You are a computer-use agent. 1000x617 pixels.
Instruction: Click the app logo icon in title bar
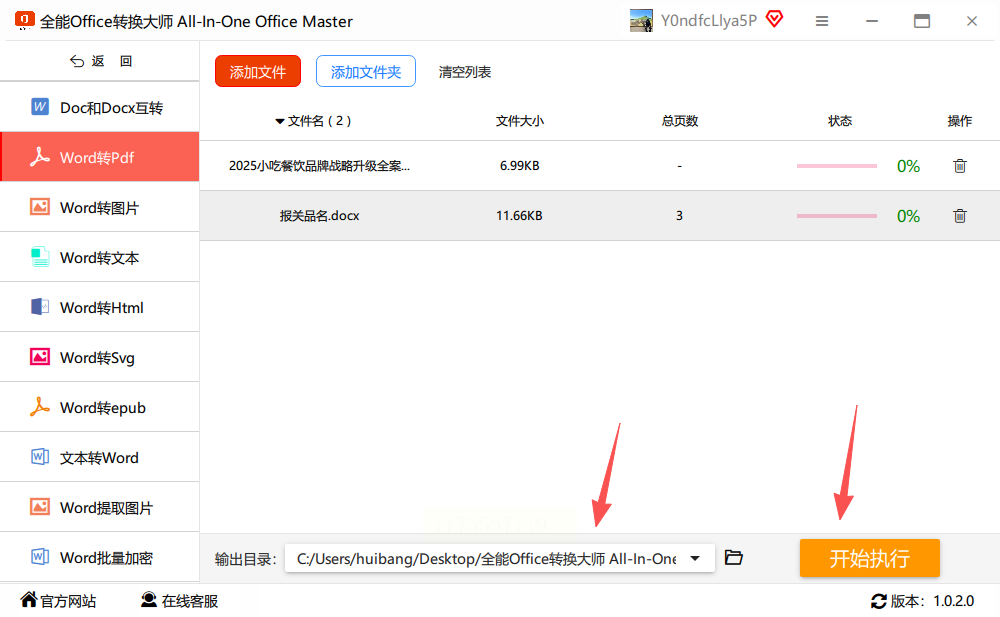tap(24, 20)
